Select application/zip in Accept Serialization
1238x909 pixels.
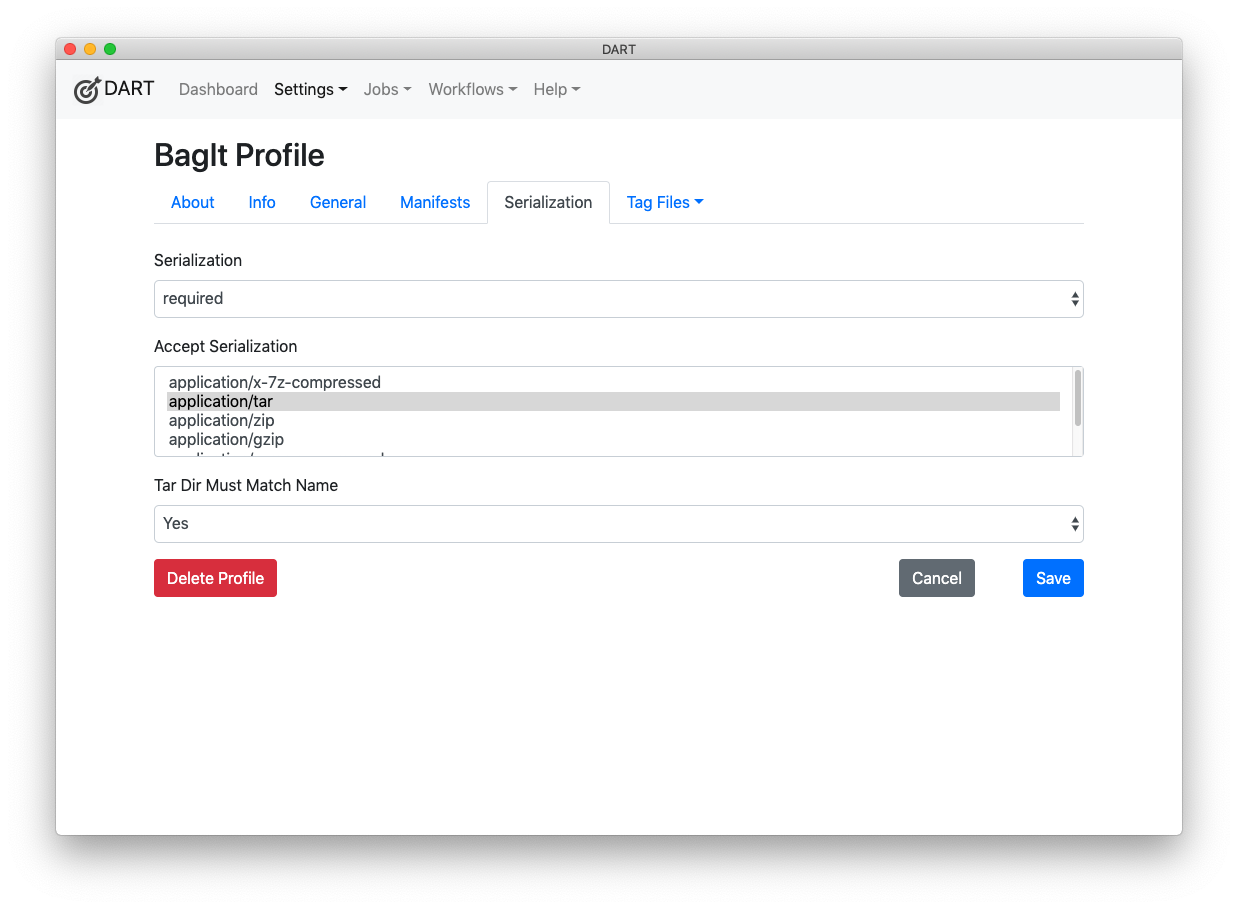[222, 420]
